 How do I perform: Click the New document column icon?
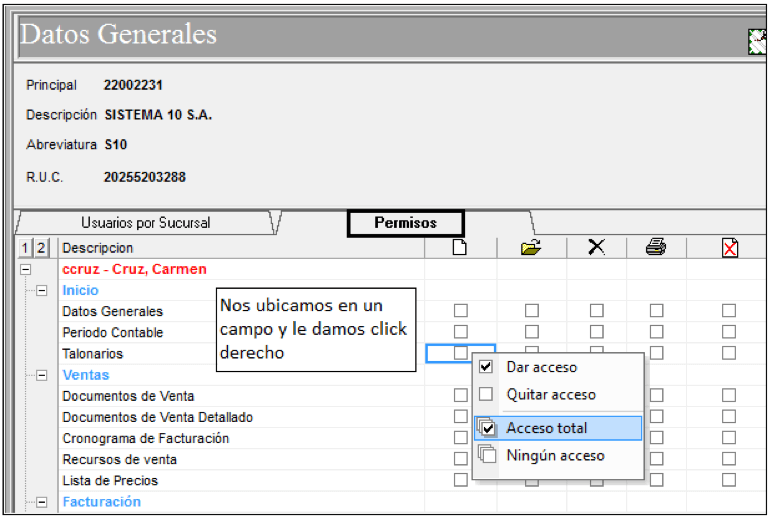(x=460, y=247)
